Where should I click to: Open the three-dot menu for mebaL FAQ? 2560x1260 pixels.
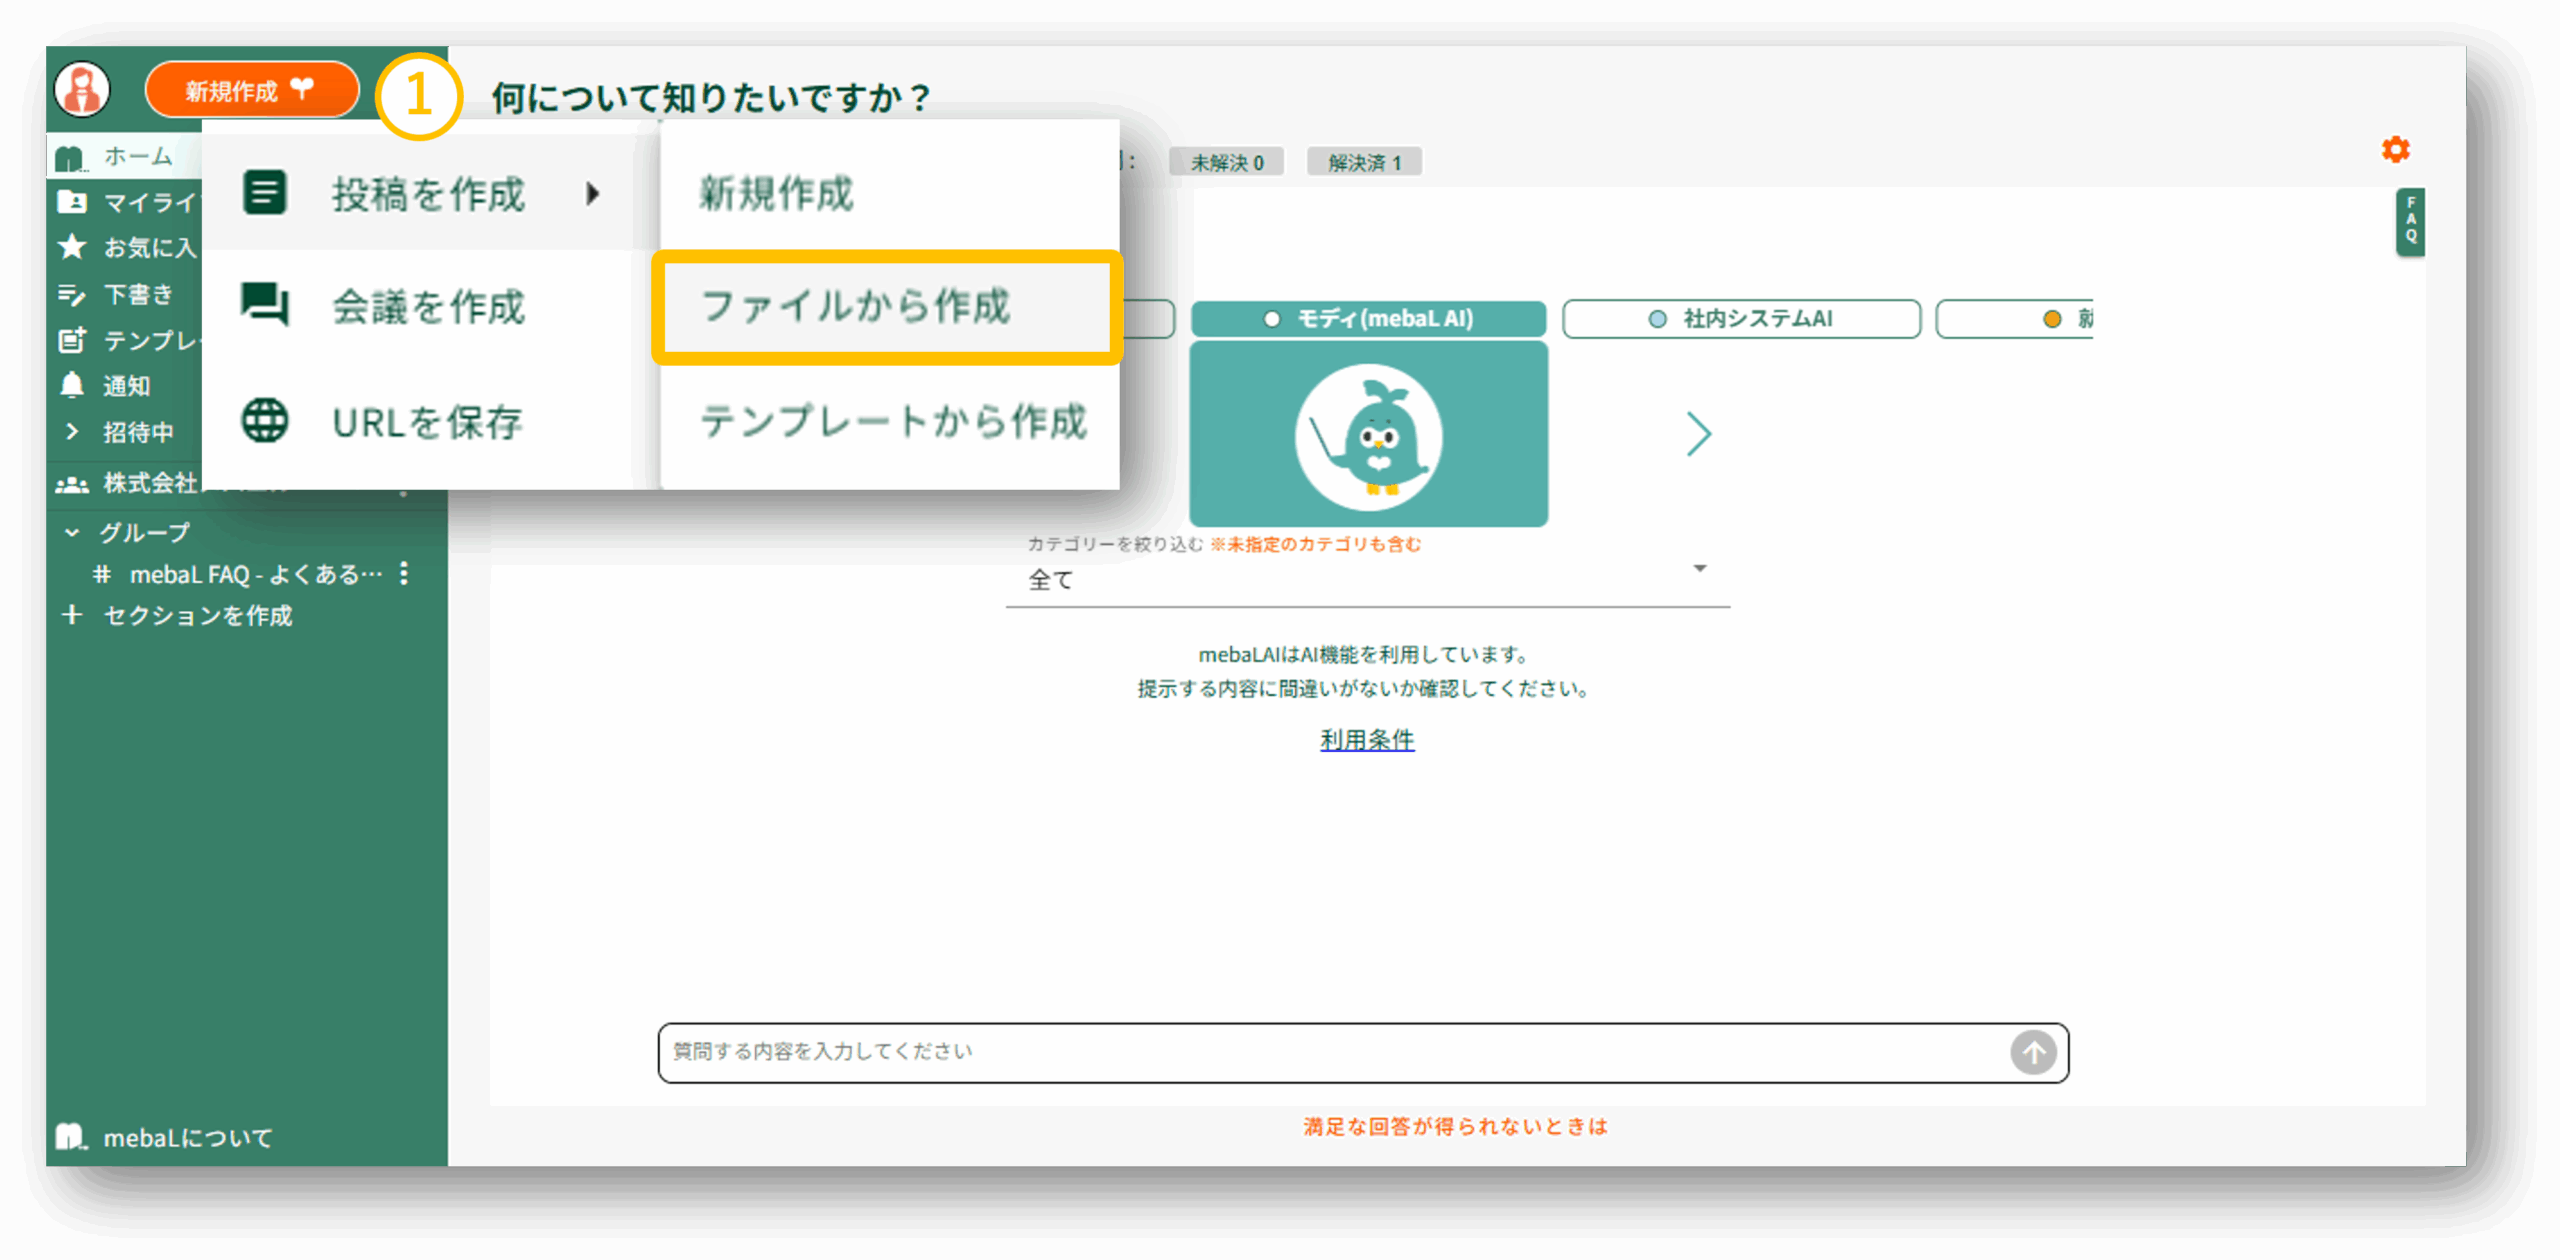(x=404, y=573)
